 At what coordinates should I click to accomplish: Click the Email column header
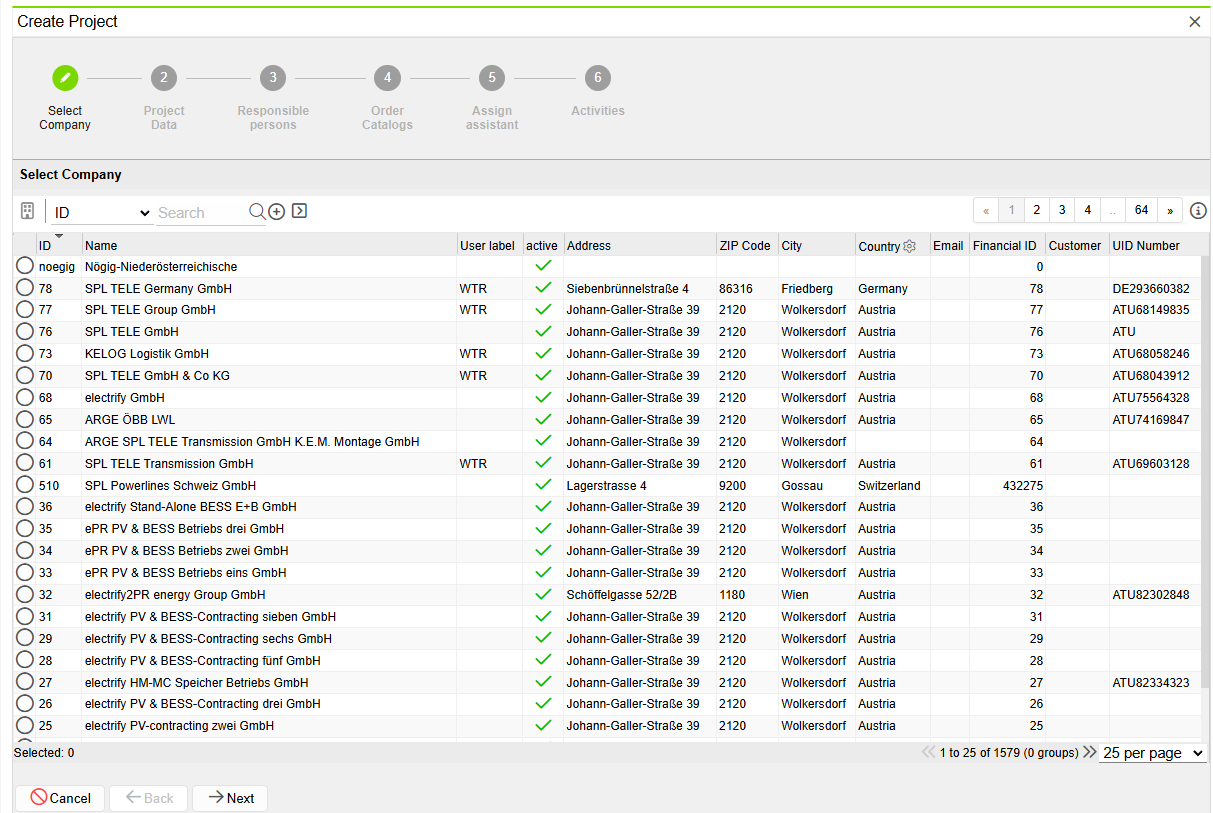[x=948, y=246]
